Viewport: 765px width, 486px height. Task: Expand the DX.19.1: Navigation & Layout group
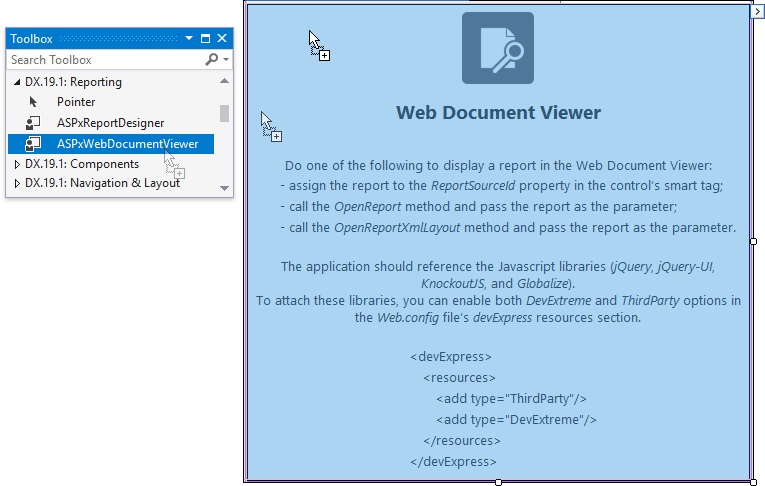coord(17,183)
